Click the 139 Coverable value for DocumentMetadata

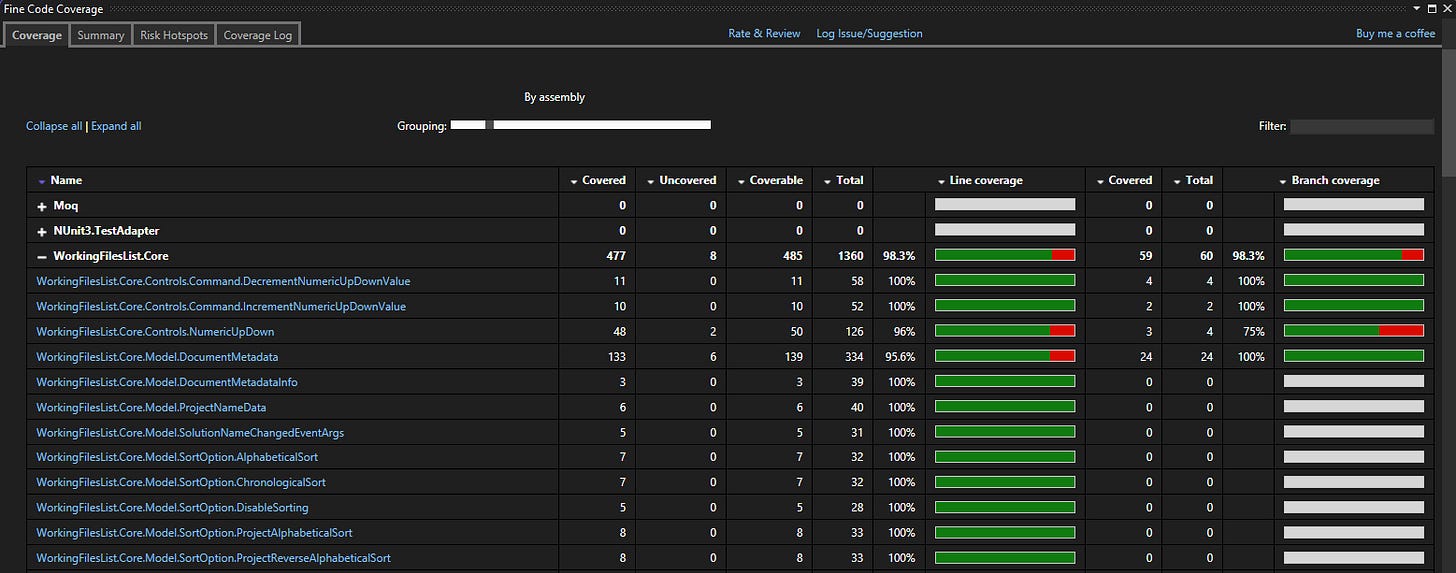pyautogui.click(x=793, y=356)
